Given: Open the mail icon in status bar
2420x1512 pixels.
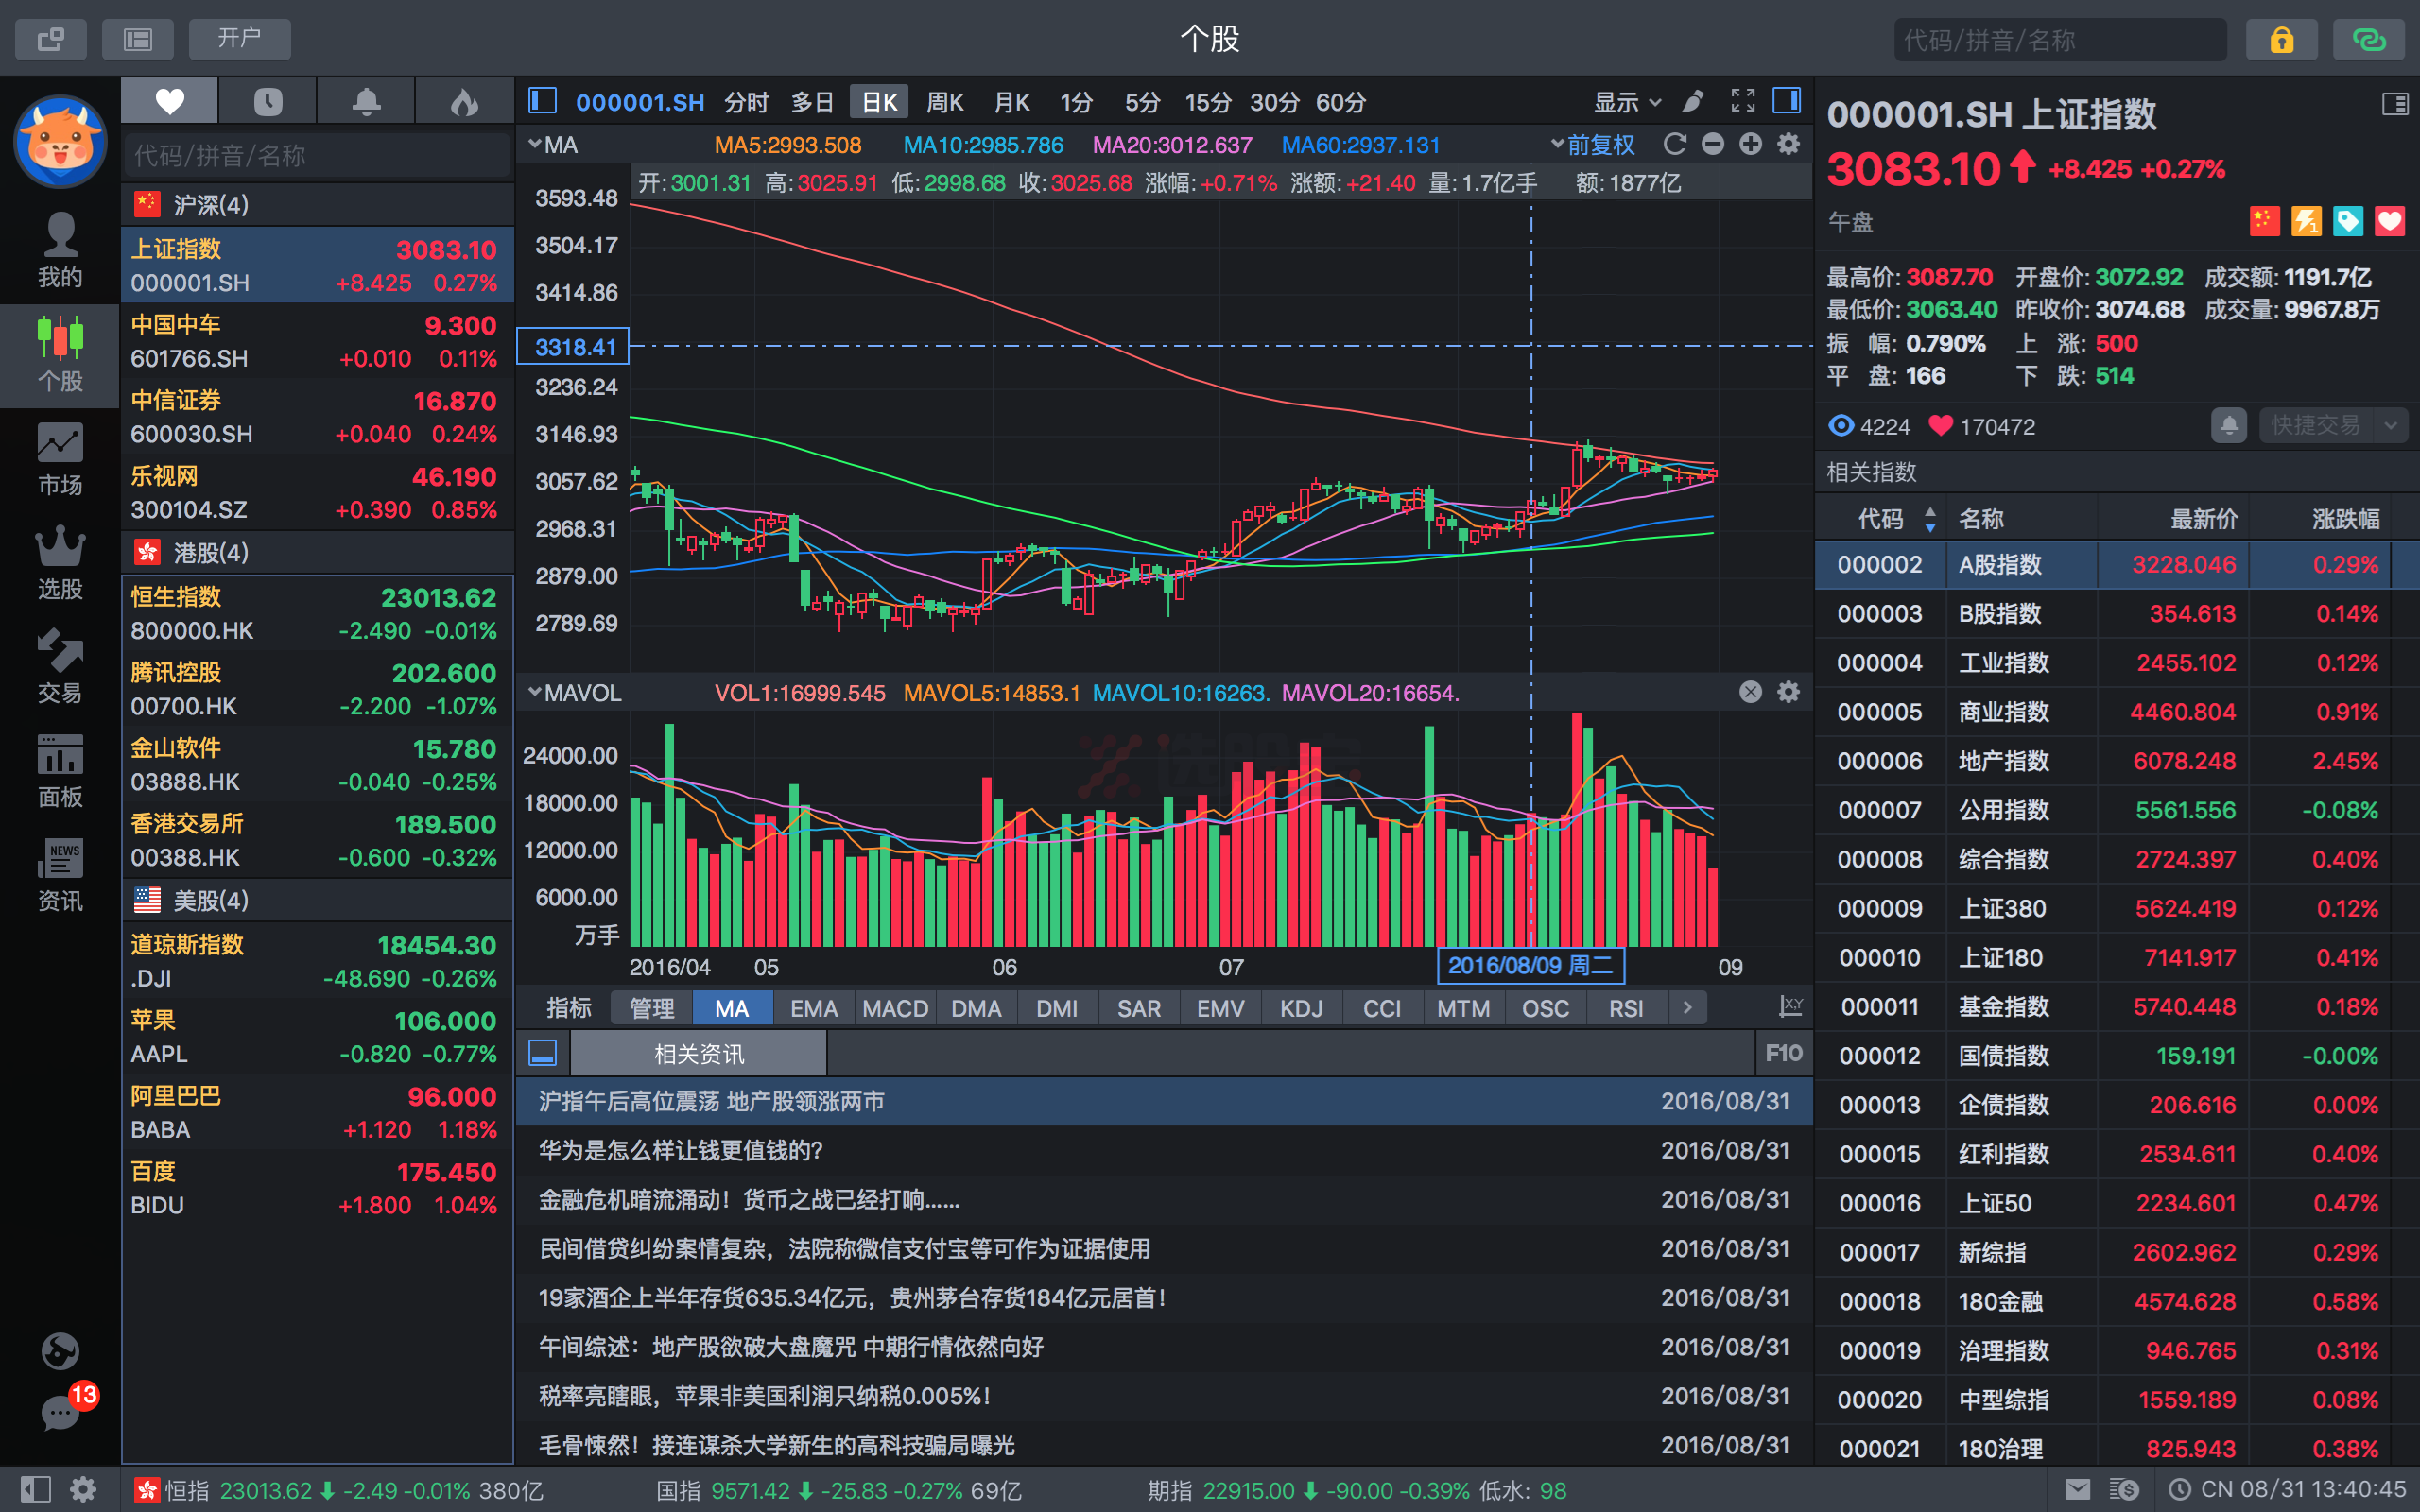Looking at the screenshot, I should pyautogui.click(x=2078, y=1490).
